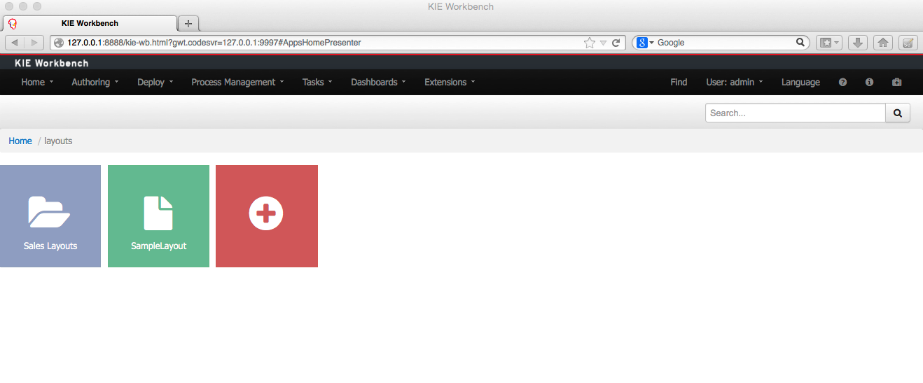Click the red plus tile to add layout
The width and height of the screenshot is (923, 383).
click(267, 216)
